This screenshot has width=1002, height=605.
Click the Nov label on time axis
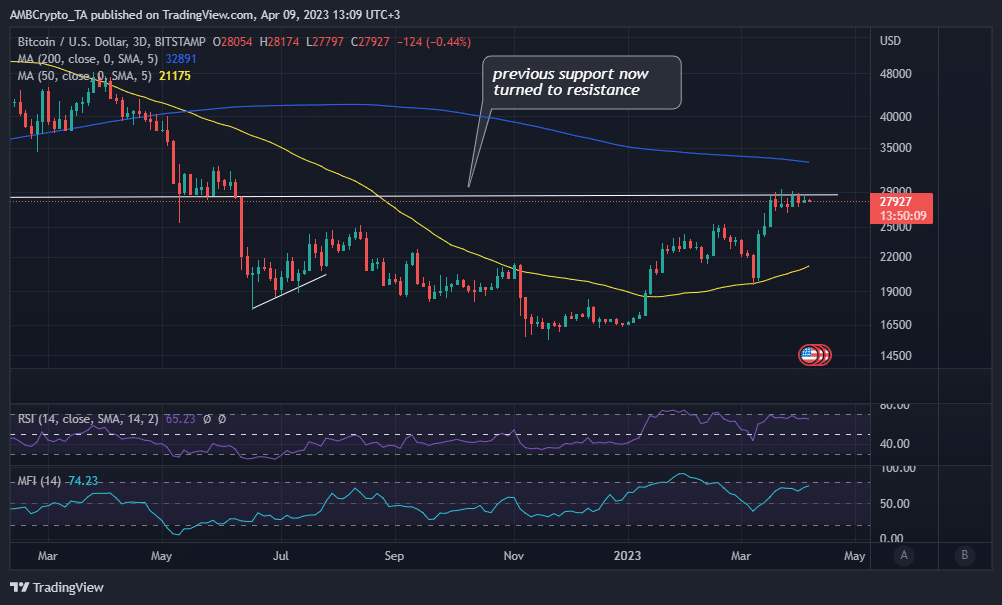click(x=514, y=556)
